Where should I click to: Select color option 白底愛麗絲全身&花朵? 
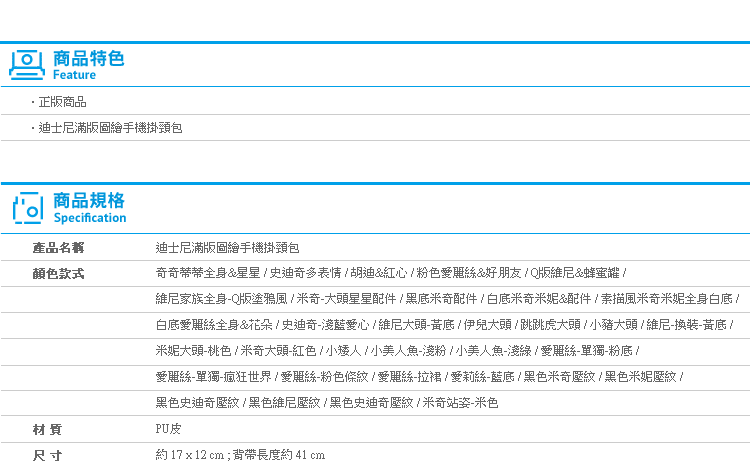tap(214, 325)
